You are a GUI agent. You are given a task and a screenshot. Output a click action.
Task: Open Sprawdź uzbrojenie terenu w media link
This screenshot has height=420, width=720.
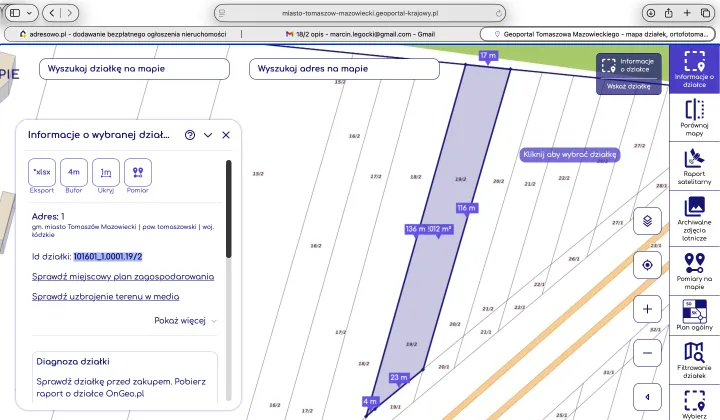(x=105, y=297)
